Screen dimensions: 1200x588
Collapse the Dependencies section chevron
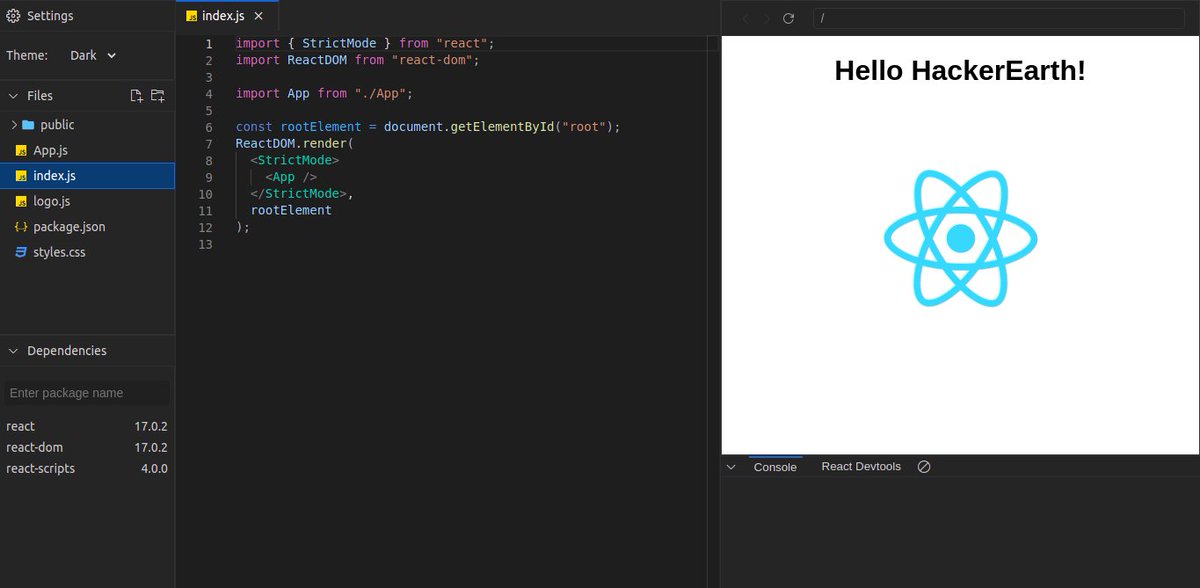[x=13, y=351]
